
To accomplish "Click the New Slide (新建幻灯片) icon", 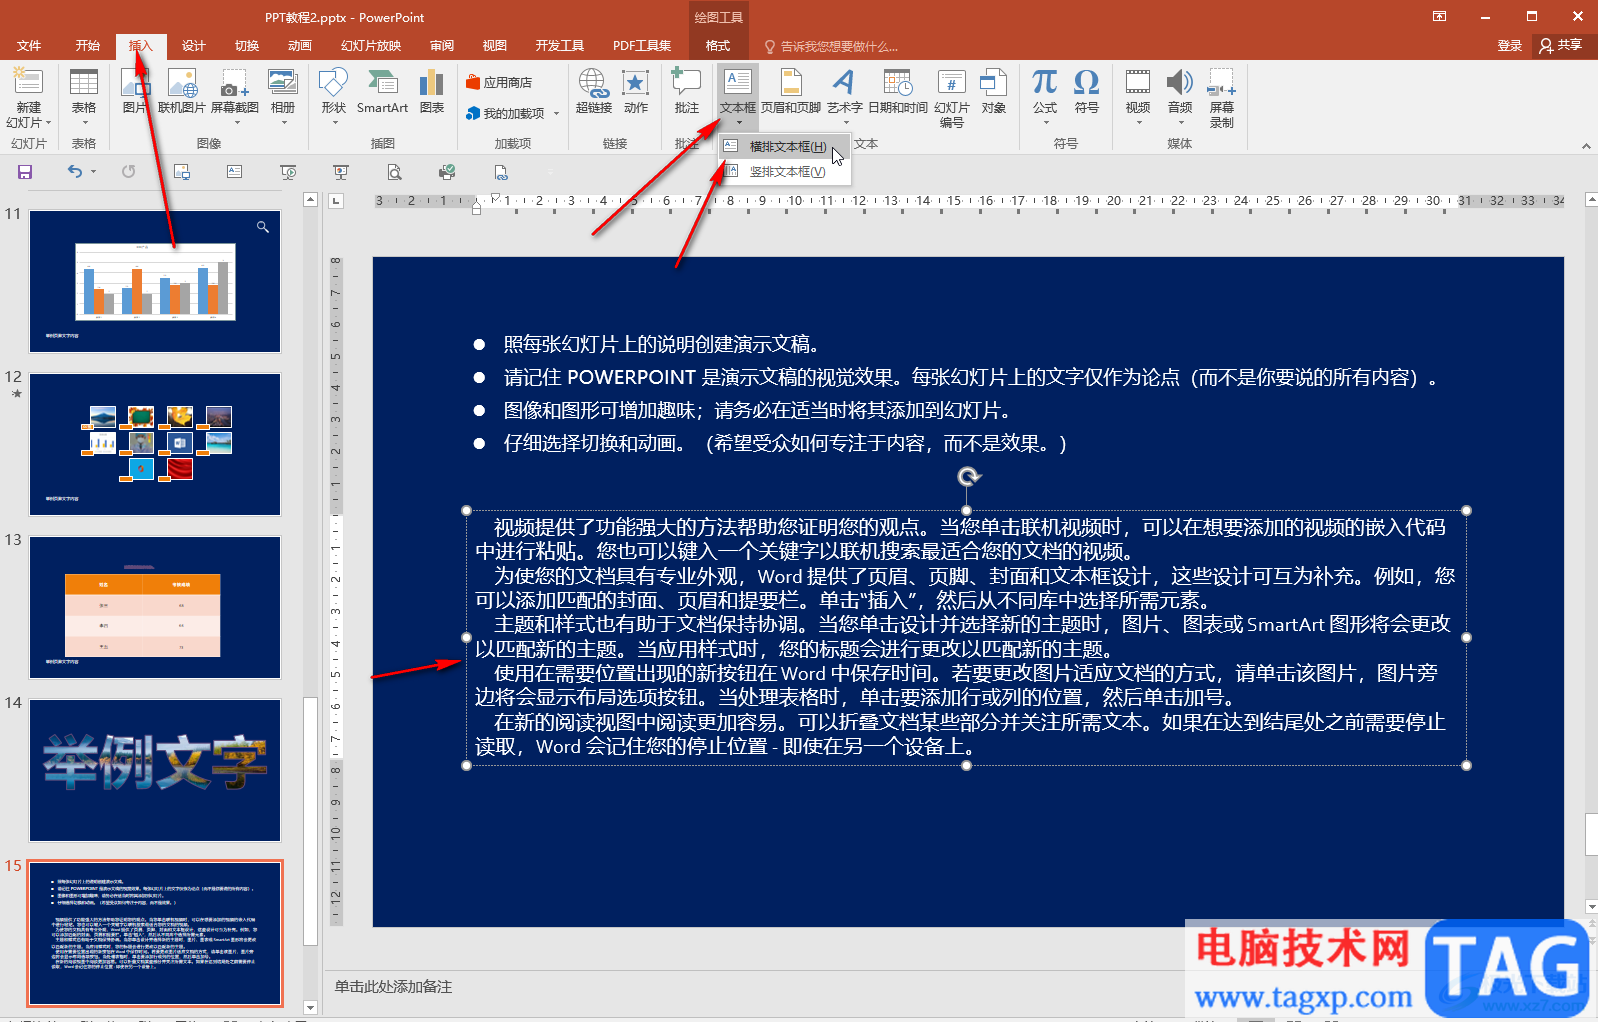I will pyautogui.click(x=28, y=82).
